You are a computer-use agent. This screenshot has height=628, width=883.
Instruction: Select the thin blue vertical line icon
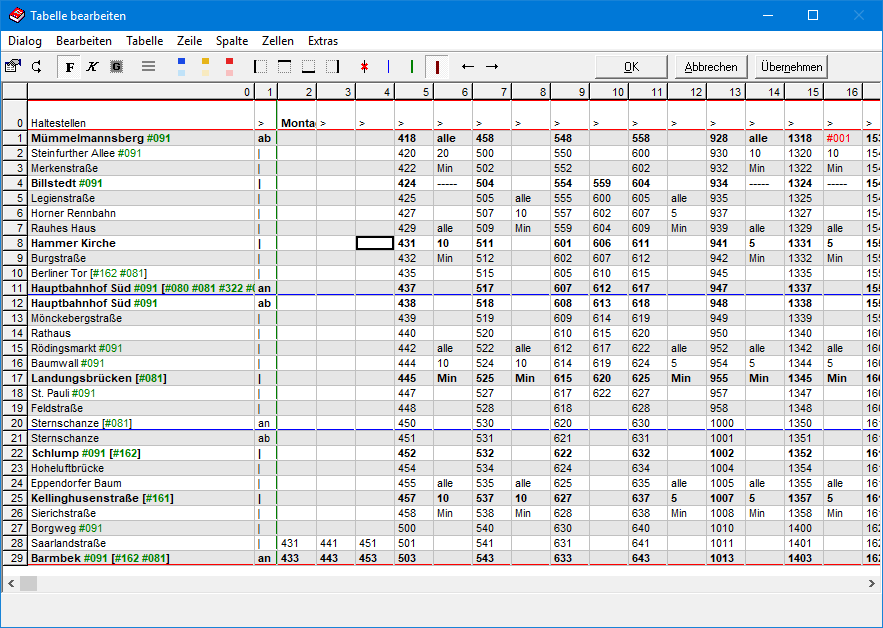pos(389,67)
